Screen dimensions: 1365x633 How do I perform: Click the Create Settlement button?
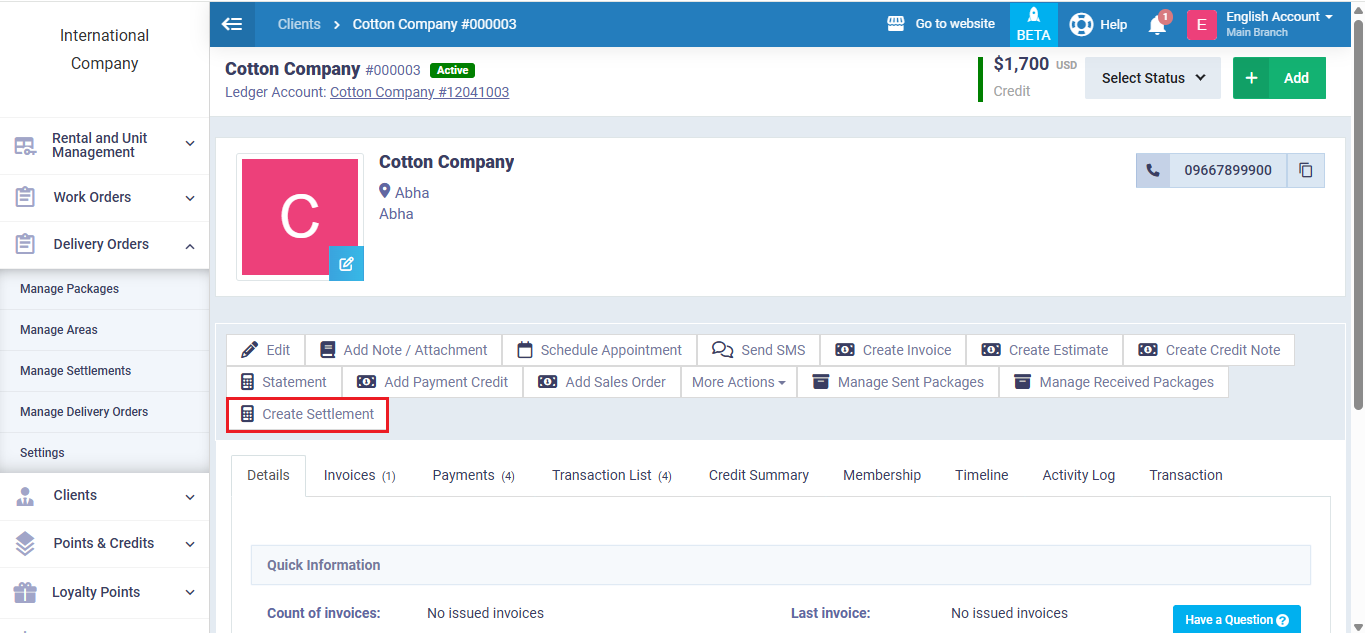coord(307,414)
